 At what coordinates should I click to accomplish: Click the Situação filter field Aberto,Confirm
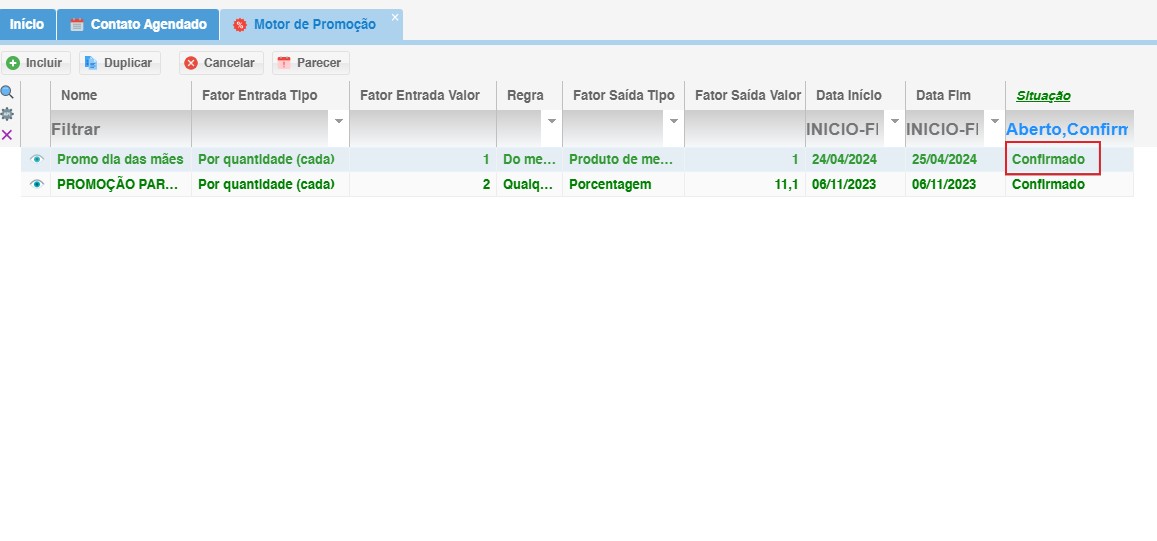[x=1066, y=129]
